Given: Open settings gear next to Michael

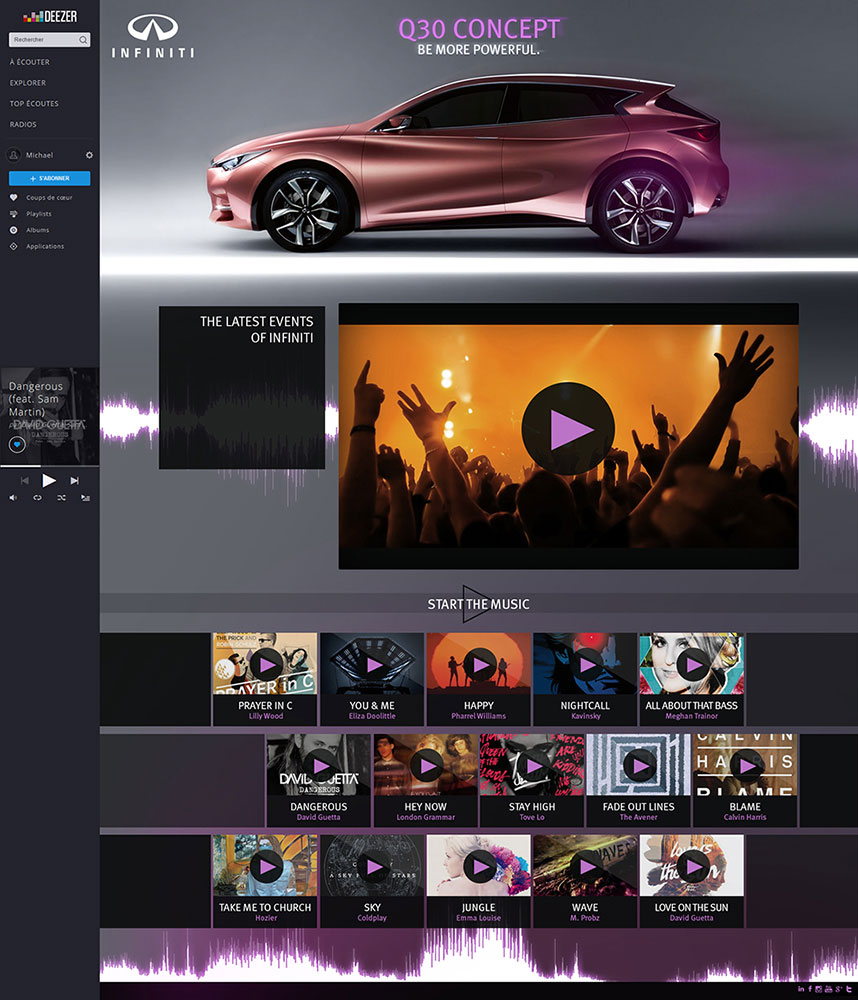Looking at the screenshot, I should tap(89, 155).
